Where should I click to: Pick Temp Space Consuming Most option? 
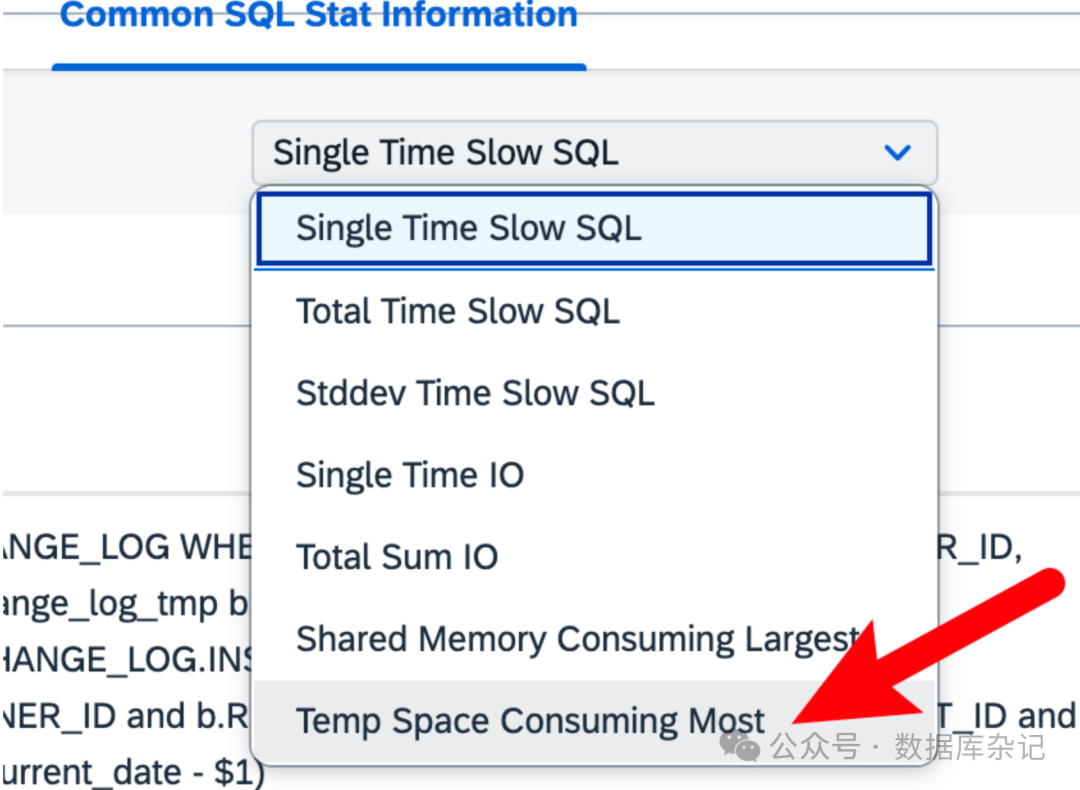pyautogui.click(x=530, y=721)
